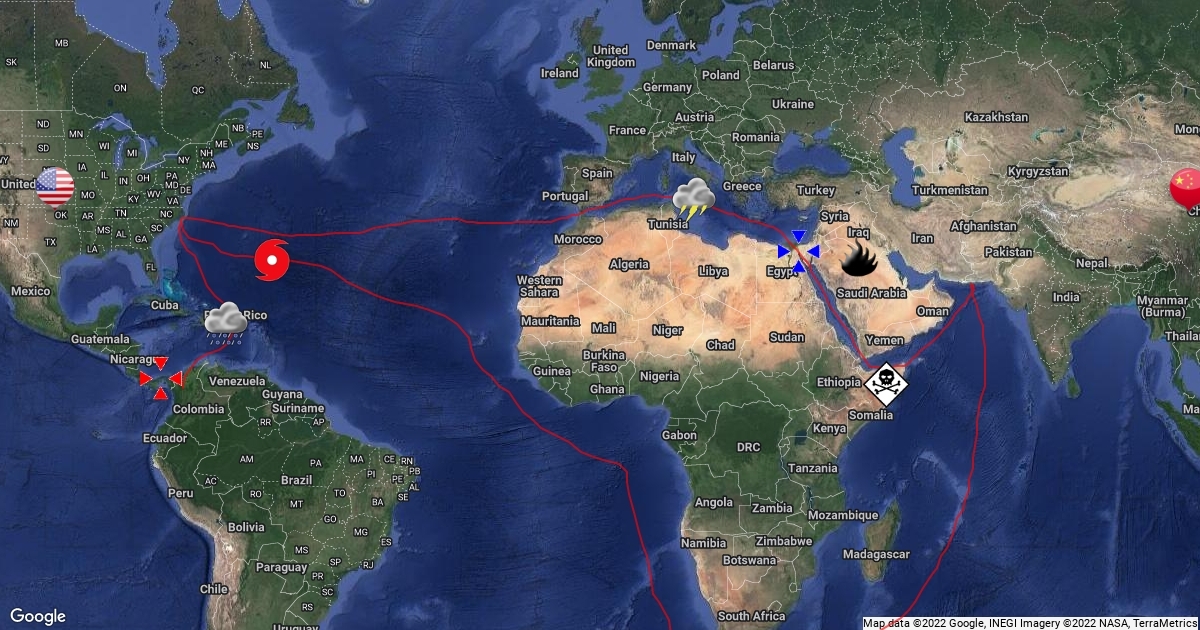Select the United States flag marker
The image size is (1200, 630).
click(55, 186)
